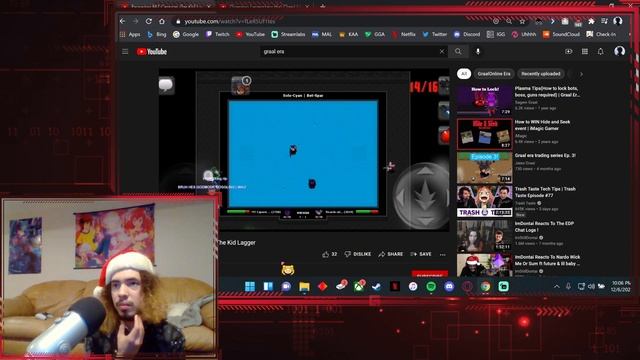Open Netflix app from the taskbar
This screenshot has width=640, height=360.
[395, 287]
